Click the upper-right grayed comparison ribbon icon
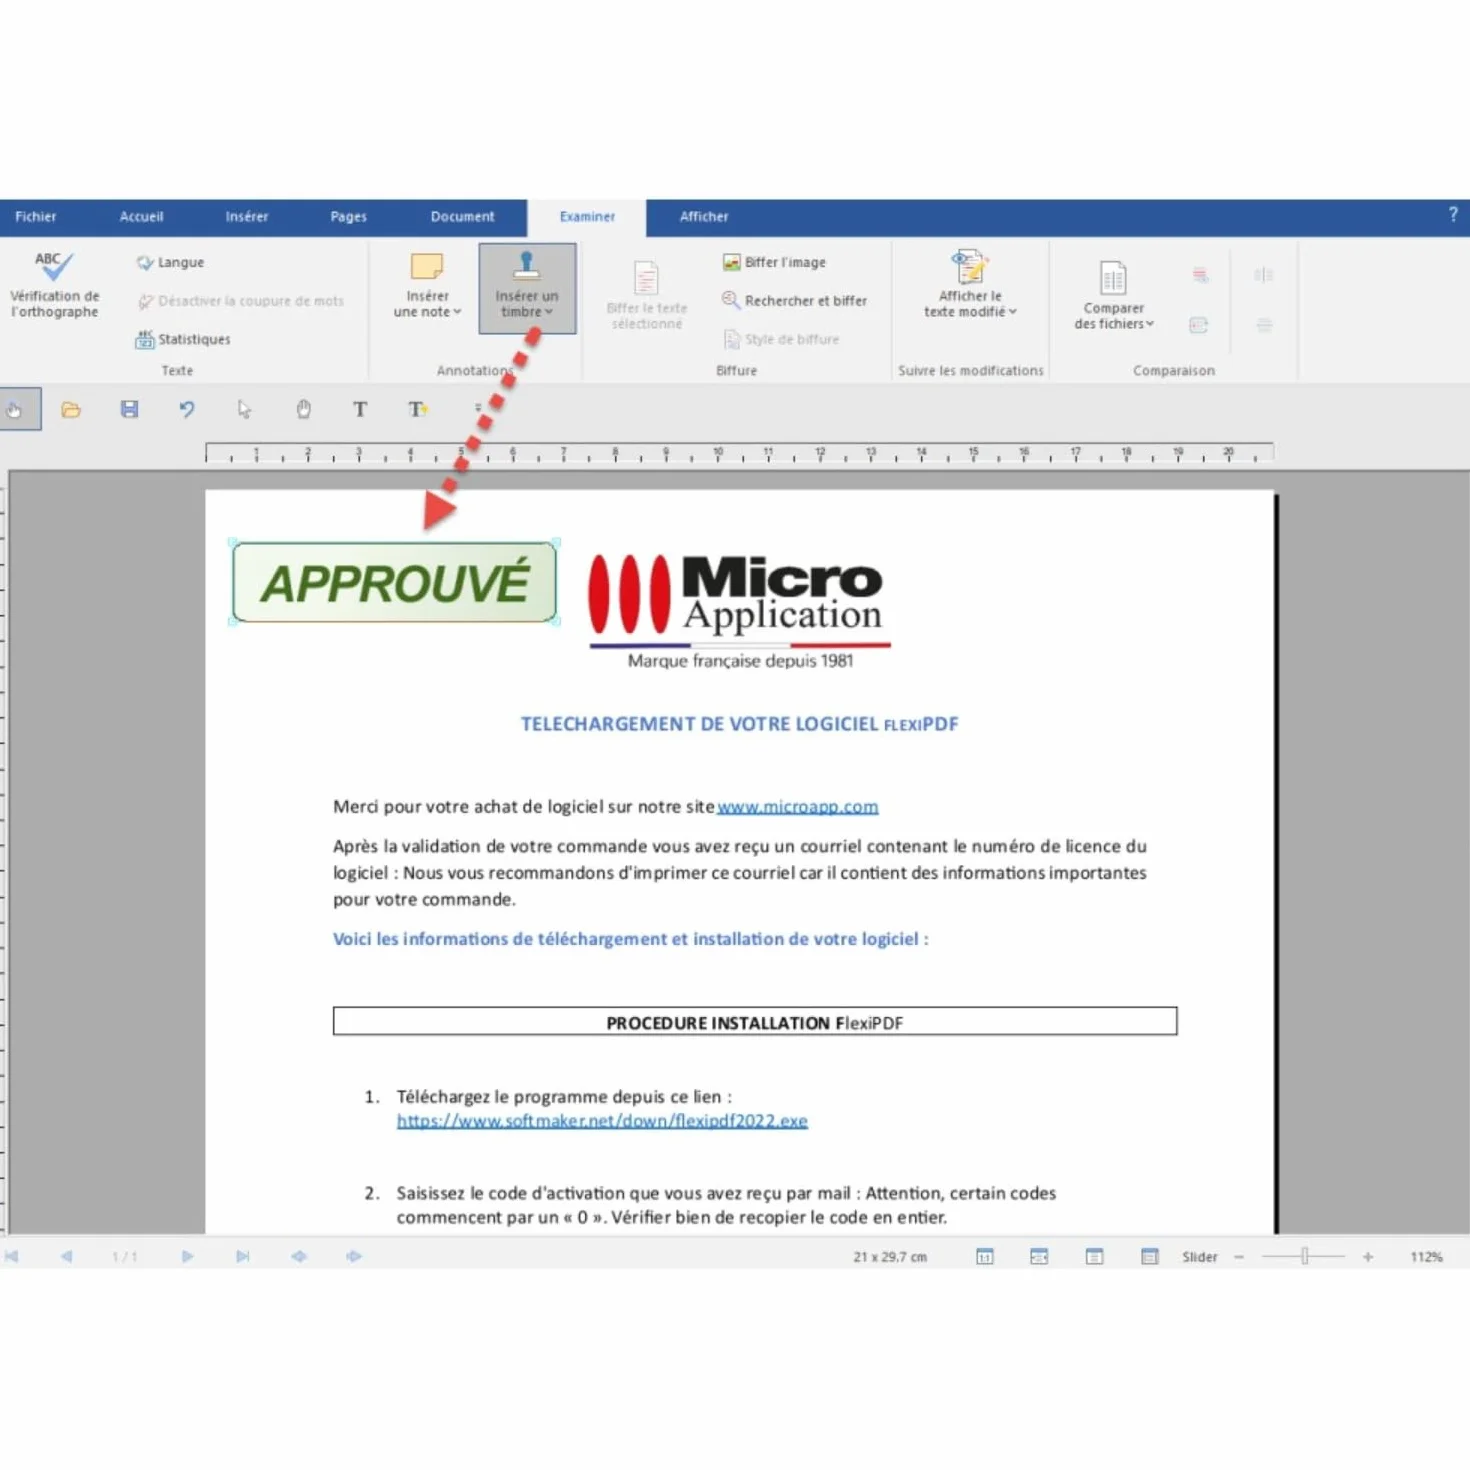Image resolution: width=1470 pixels, height=1470 pixels. click(x=1264, y=274)
